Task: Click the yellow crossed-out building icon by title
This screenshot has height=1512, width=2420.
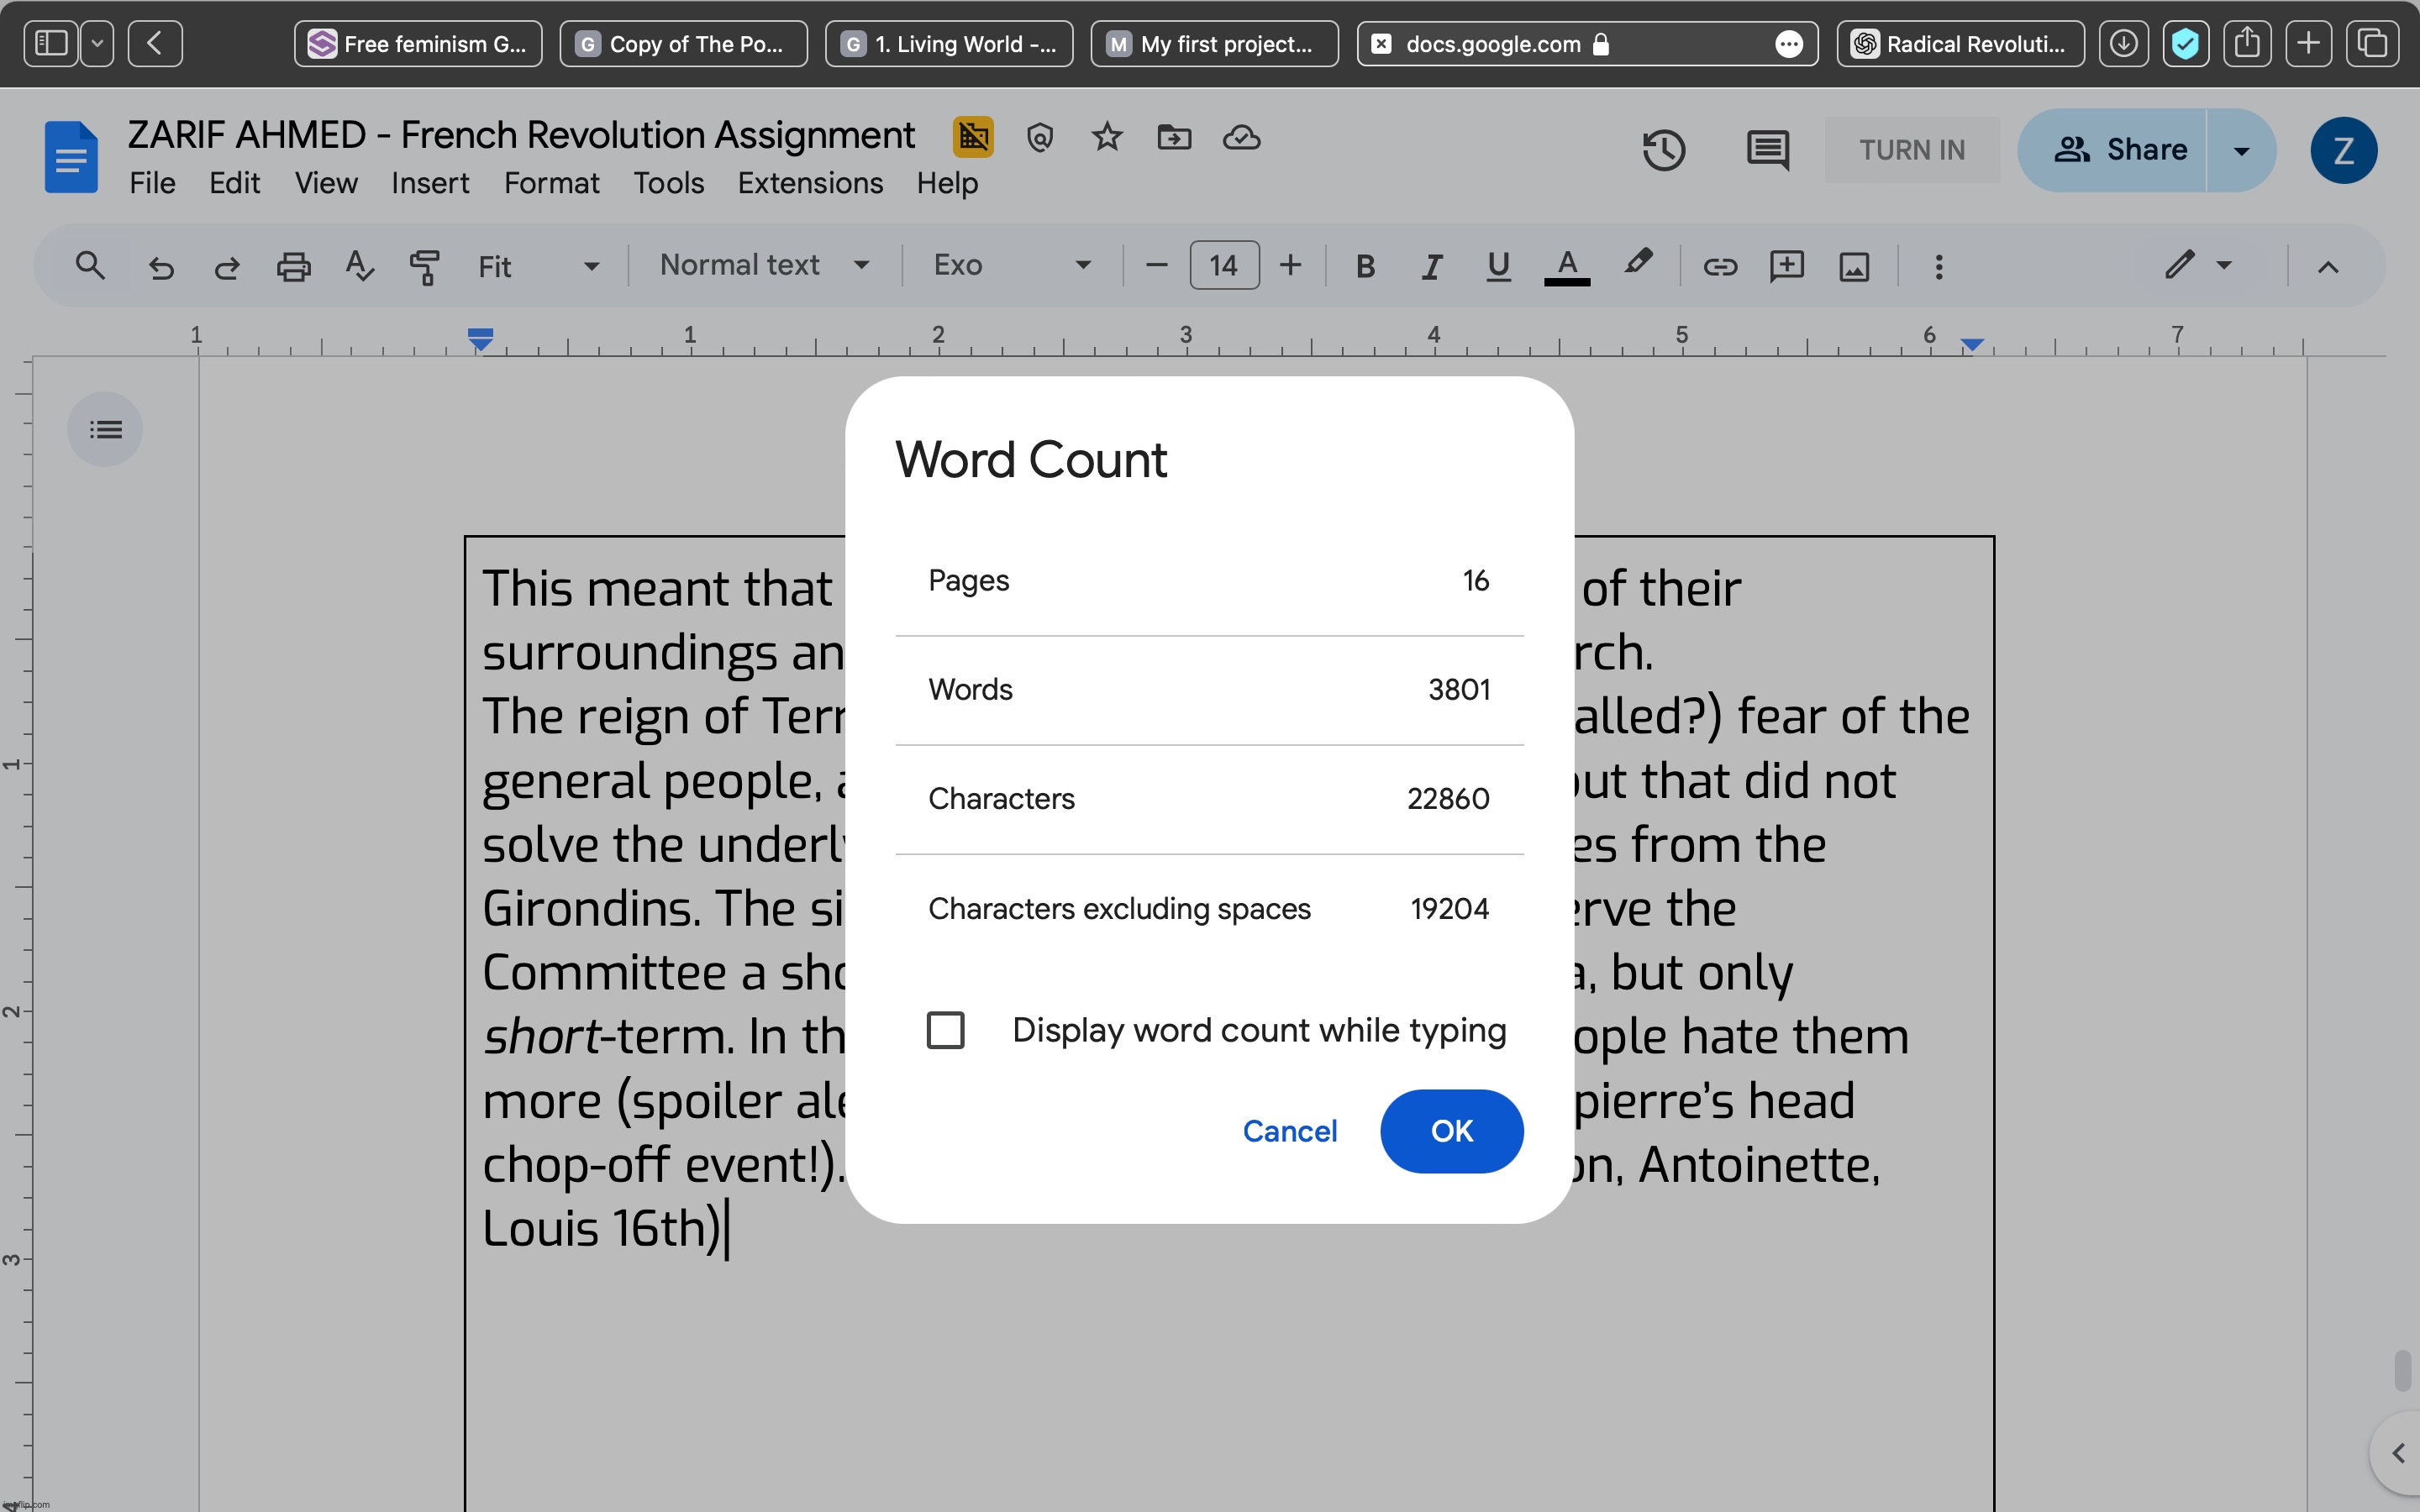Action: (973, 137)
